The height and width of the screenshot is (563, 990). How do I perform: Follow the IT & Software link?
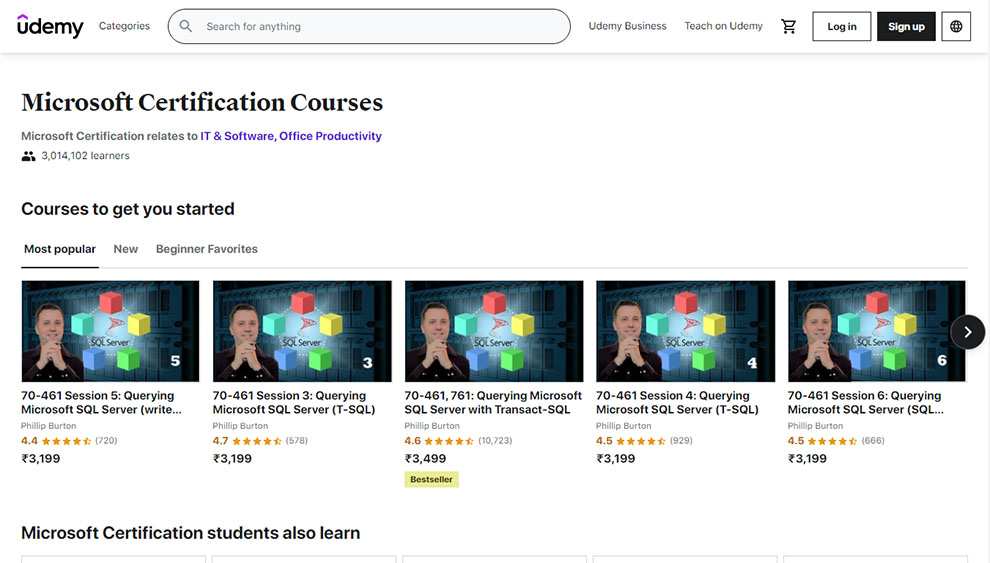click(236, 136)
